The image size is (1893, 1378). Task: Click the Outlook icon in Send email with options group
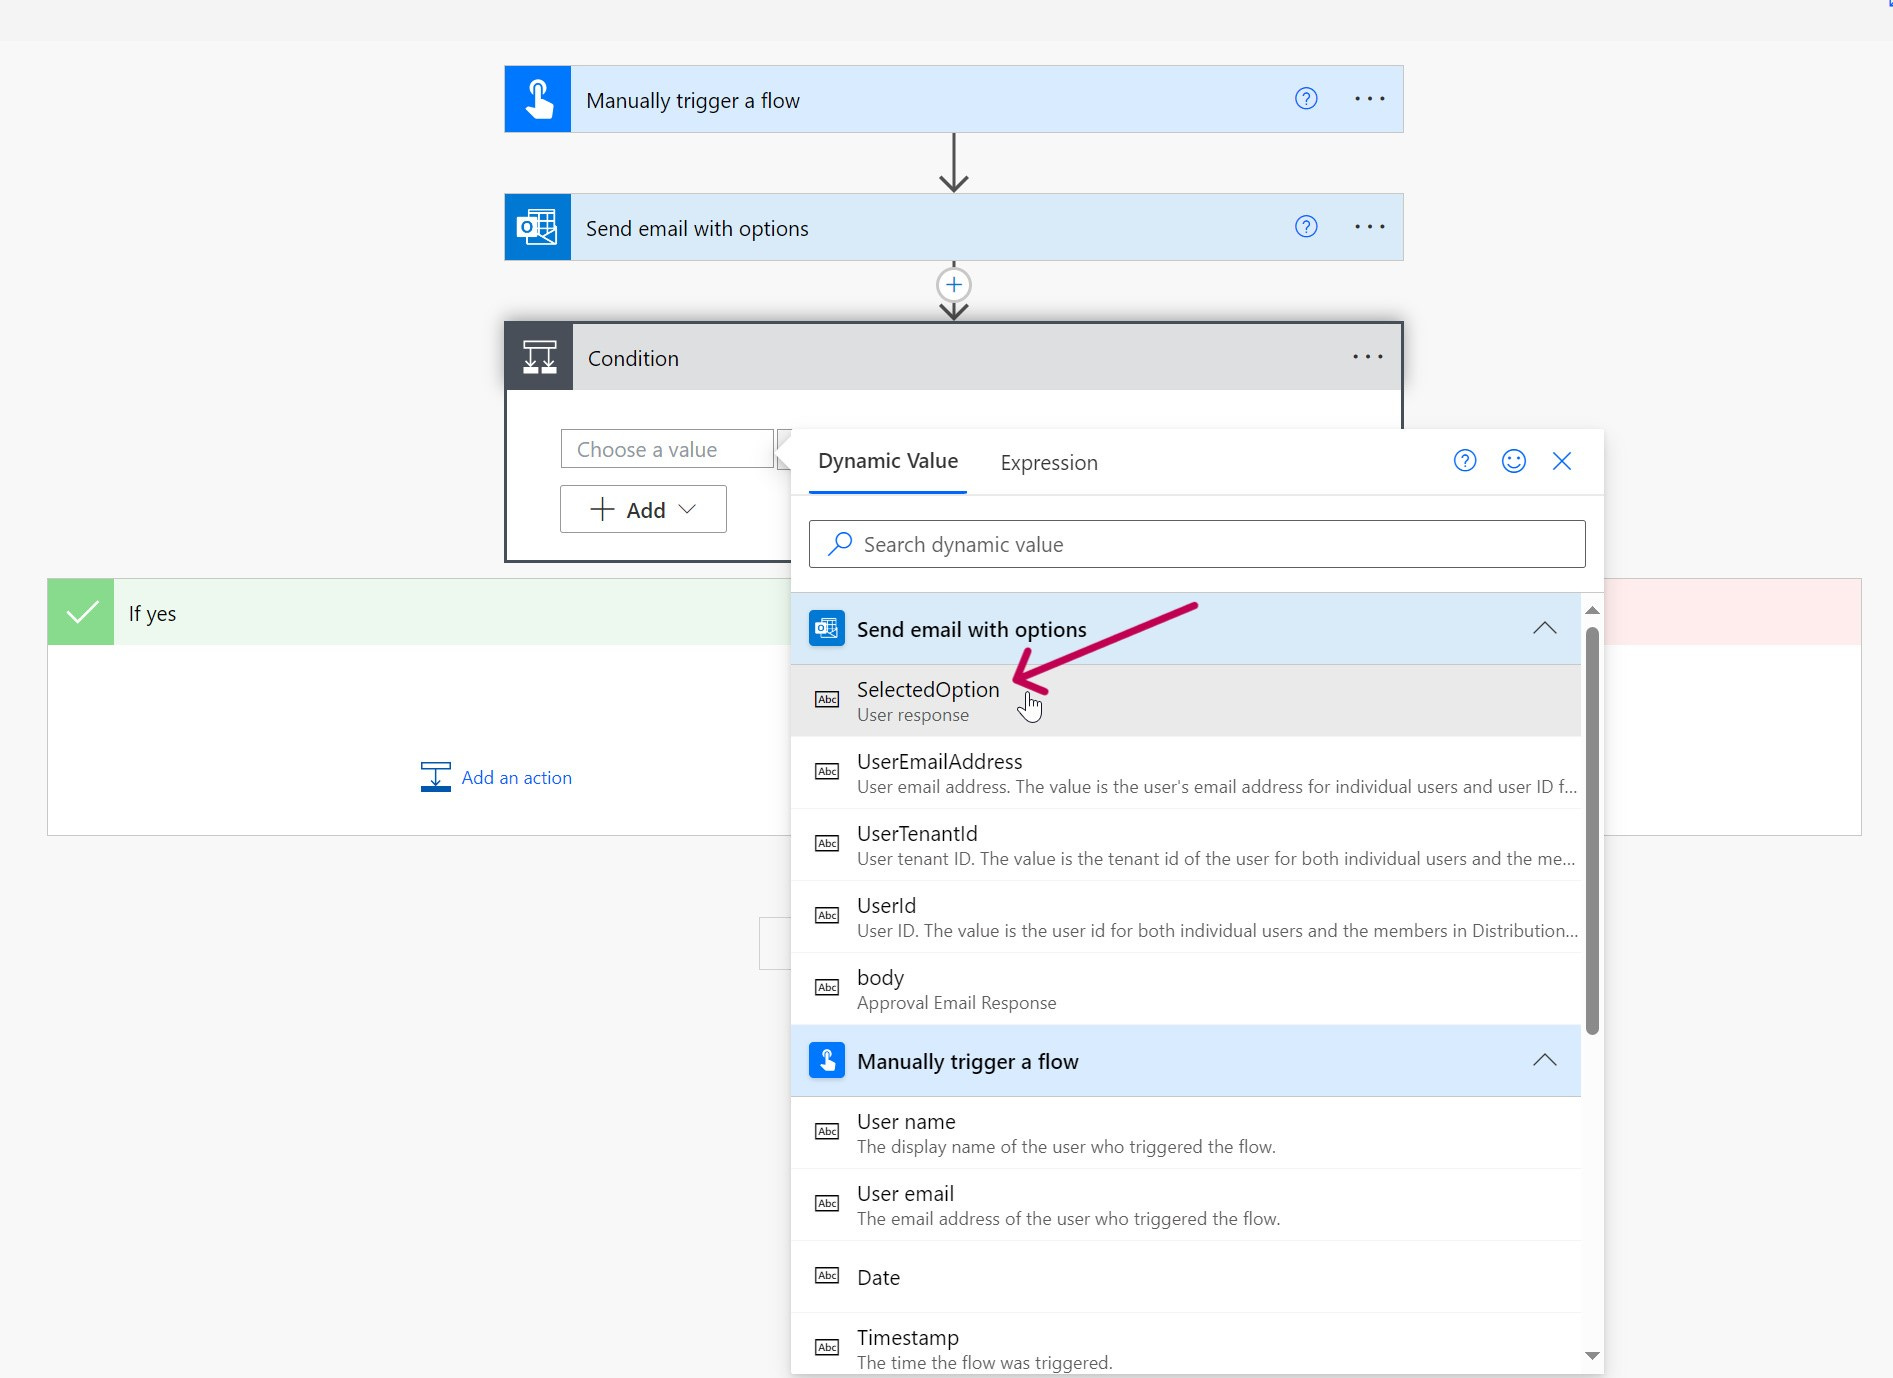pyautogui.click(x=827, y=629)
